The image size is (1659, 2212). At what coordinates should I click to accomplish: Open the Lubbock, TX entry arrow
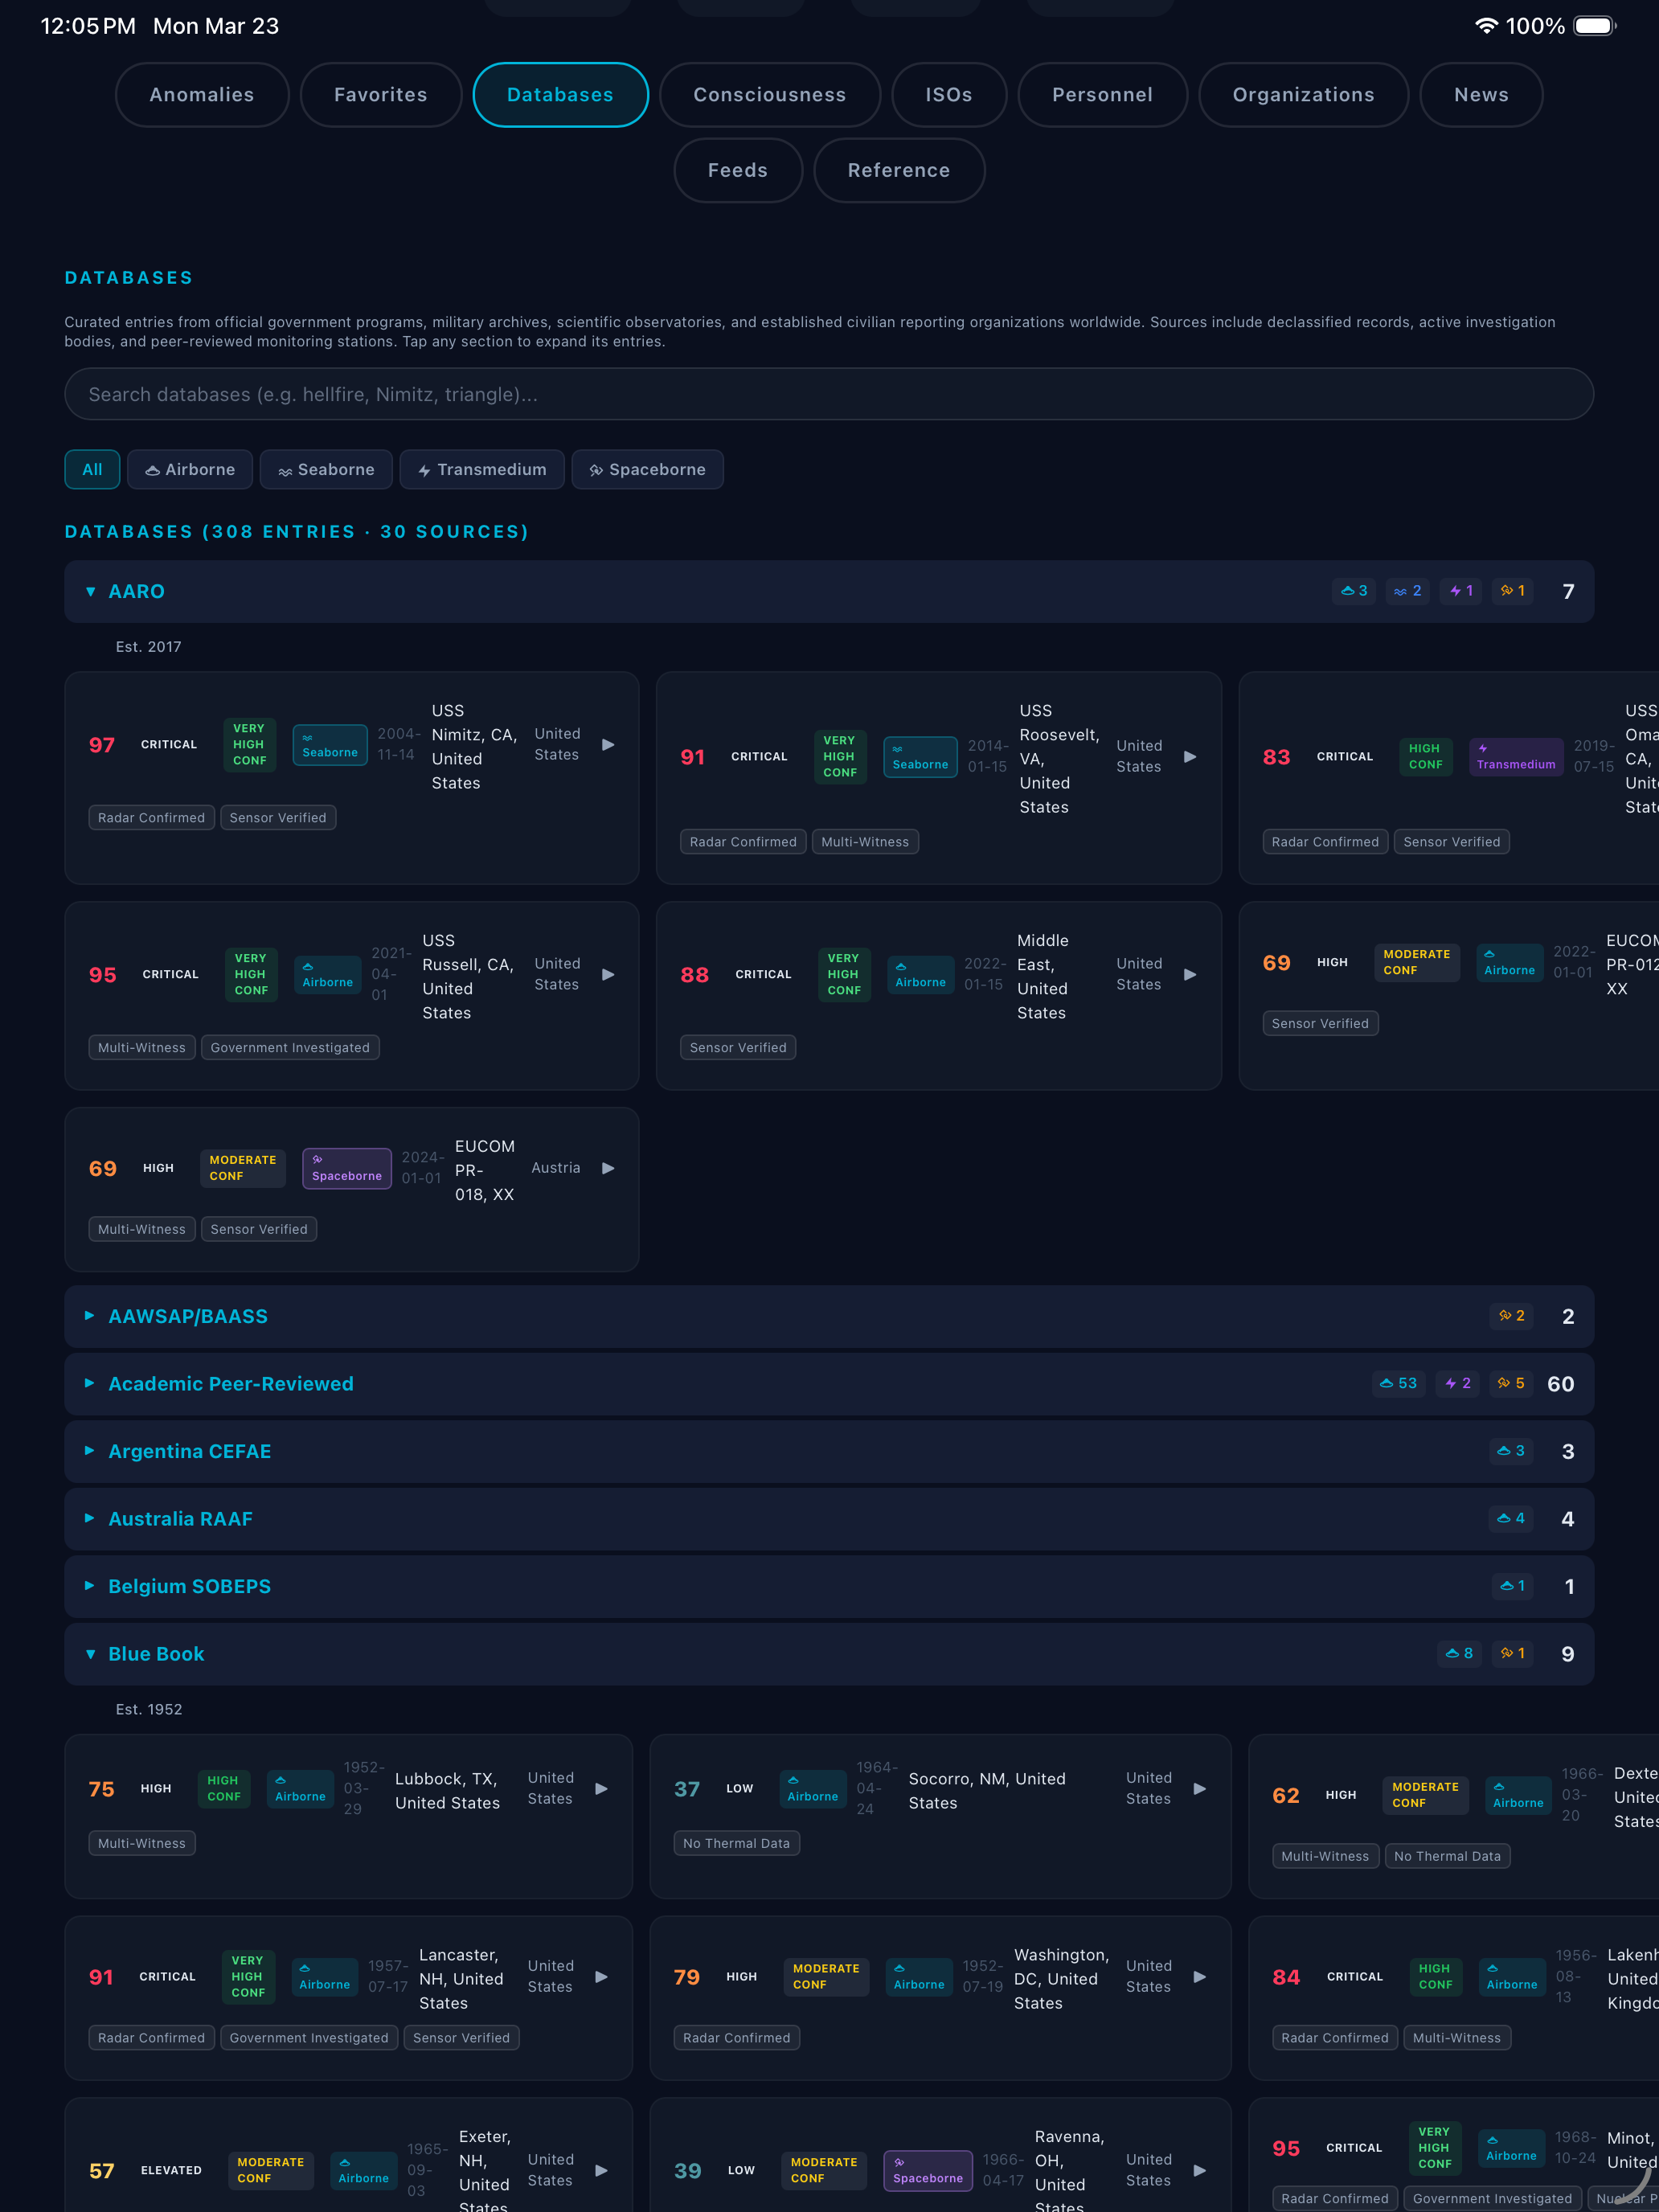tap(601, 1788)
